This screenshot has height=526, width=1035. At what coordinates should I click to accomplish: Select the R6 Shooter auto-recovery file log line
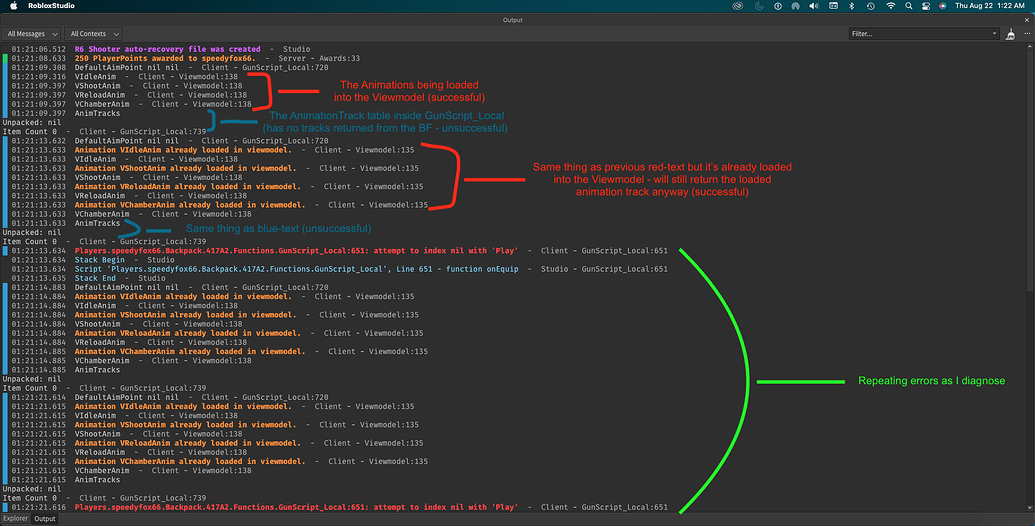point(160,49)
